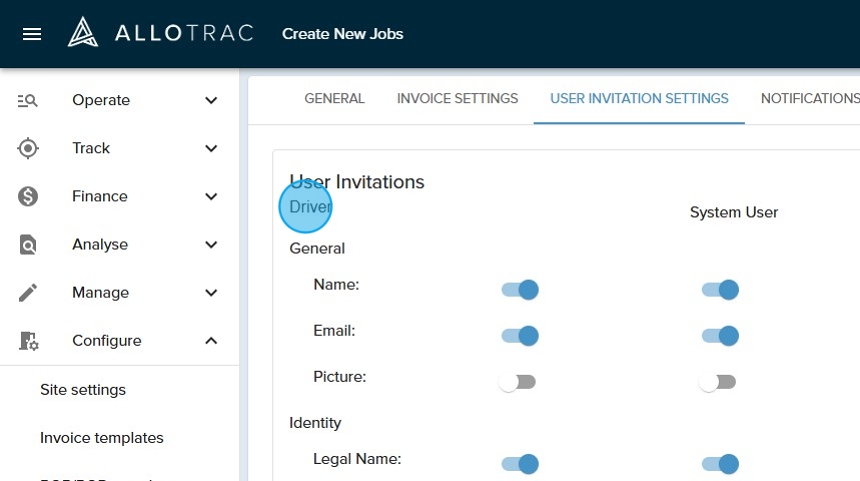Click the Track target icon
Viewport: 860px width, 481px height.
pyautogui.click(x=28, y=148)
